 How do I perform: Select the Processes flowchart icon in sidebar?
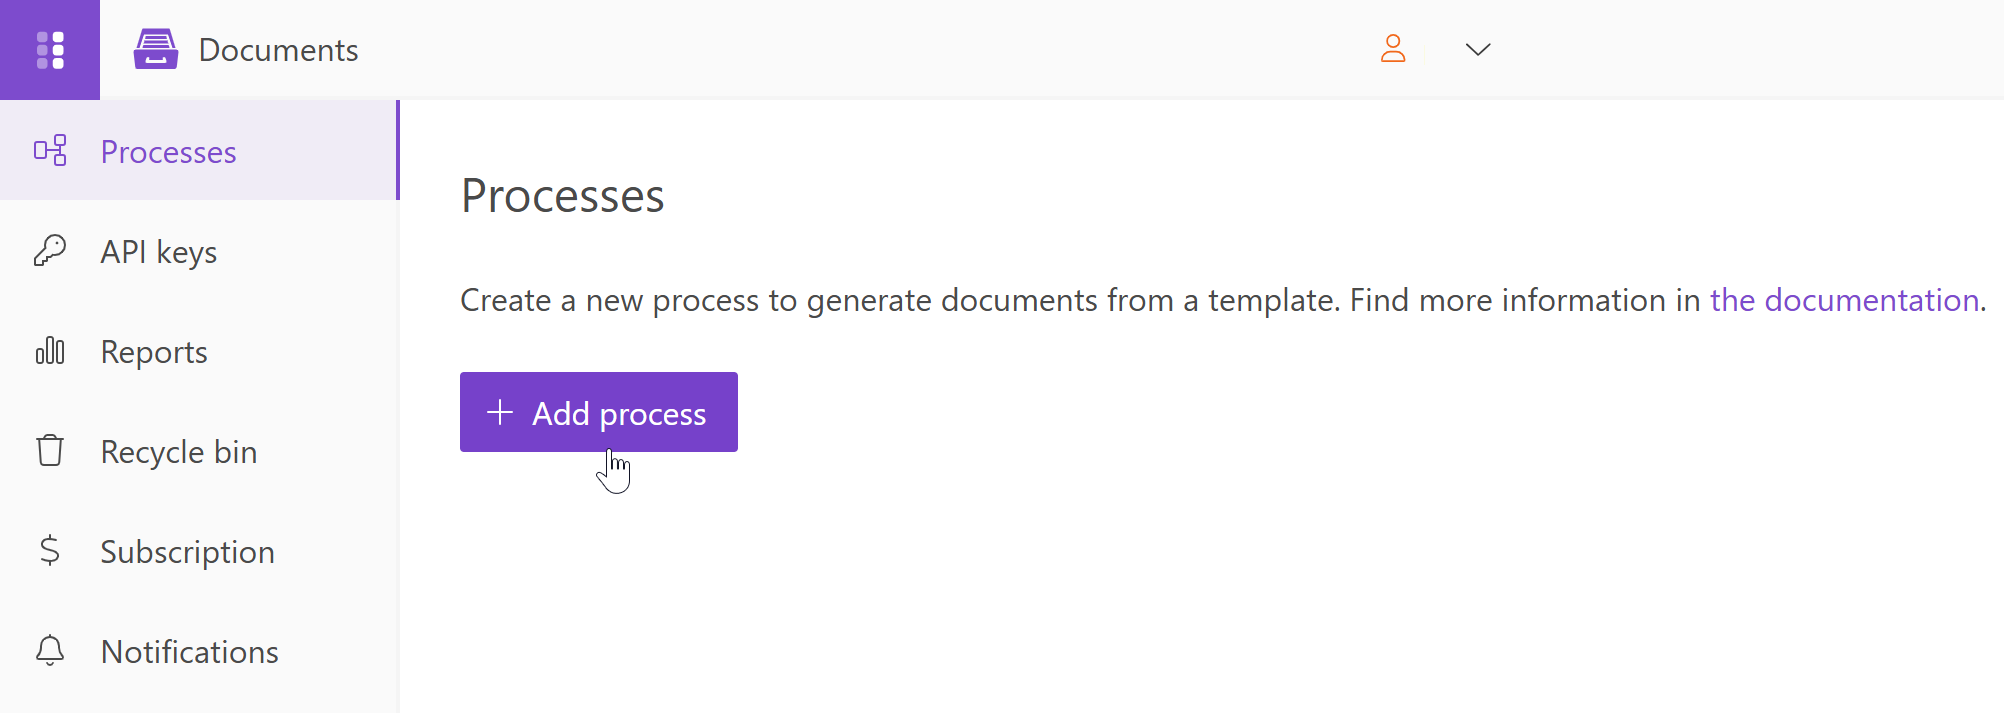click(49, 151)
